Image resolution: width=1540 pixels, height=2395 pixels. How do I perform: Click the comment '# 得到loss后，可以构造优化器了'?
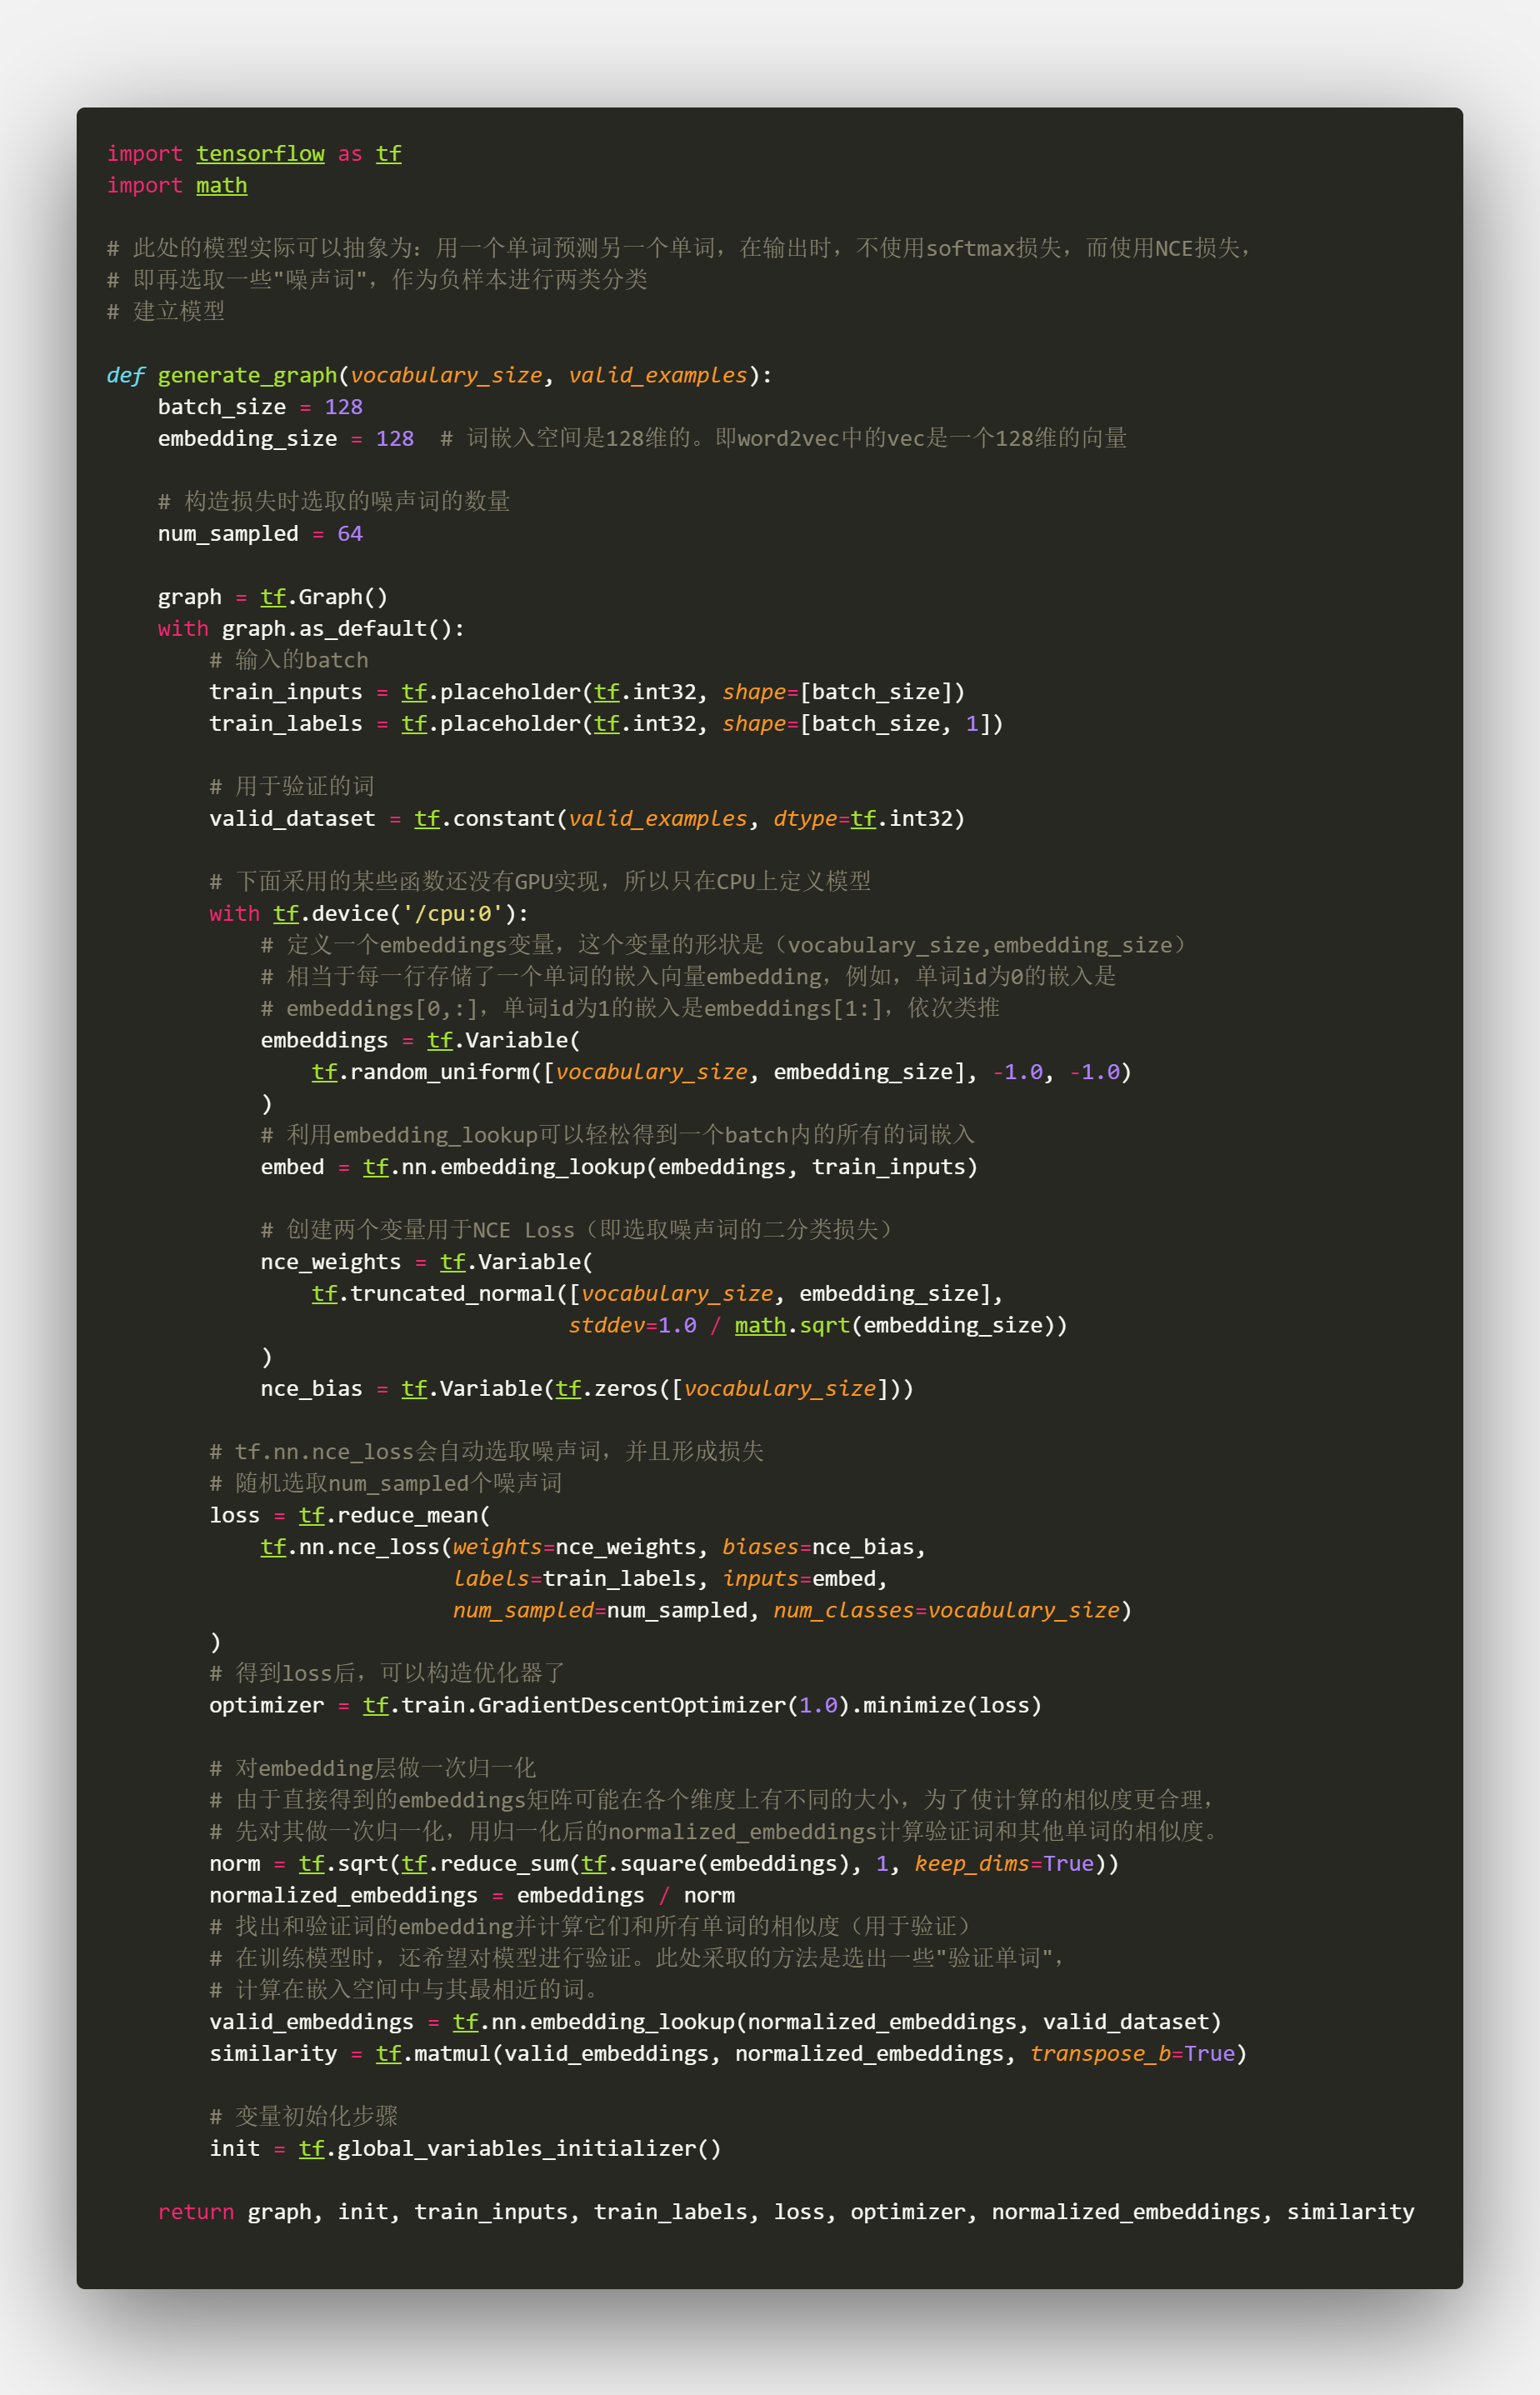click(387, 1674)
